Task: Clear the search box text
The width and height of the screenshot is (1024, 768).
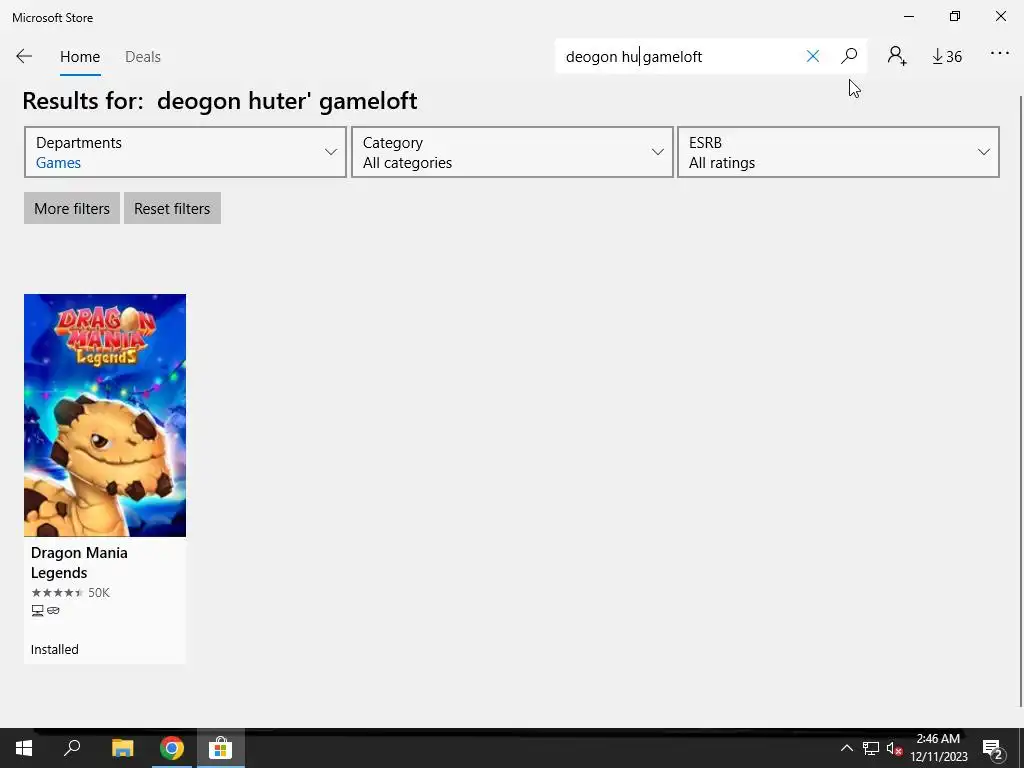Action: pos(812,57)
